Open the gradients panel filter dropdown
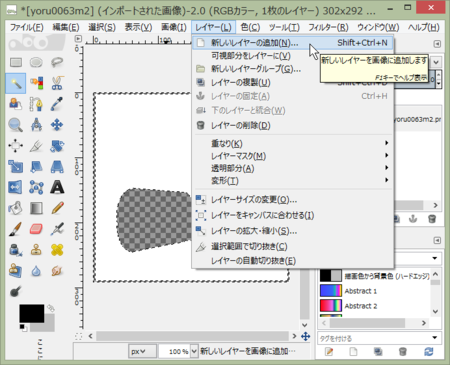450x365 pixels. point(434,258)
